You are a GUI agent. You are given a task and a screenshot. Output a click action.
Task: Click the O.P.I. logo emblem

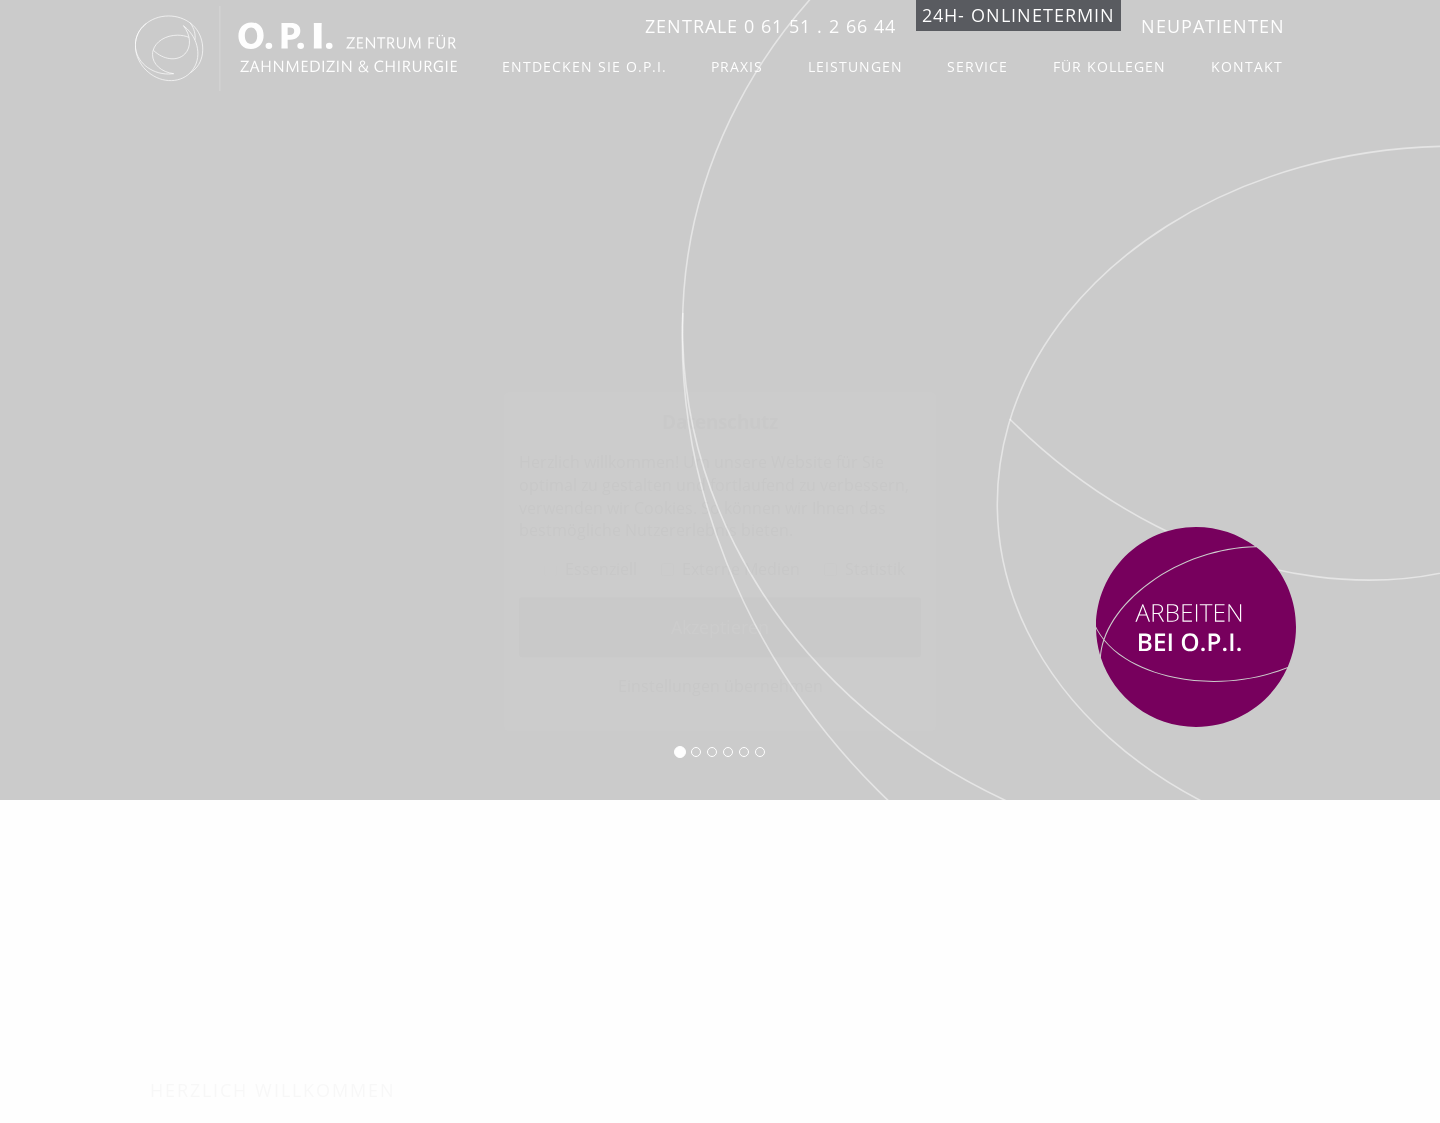169,48
